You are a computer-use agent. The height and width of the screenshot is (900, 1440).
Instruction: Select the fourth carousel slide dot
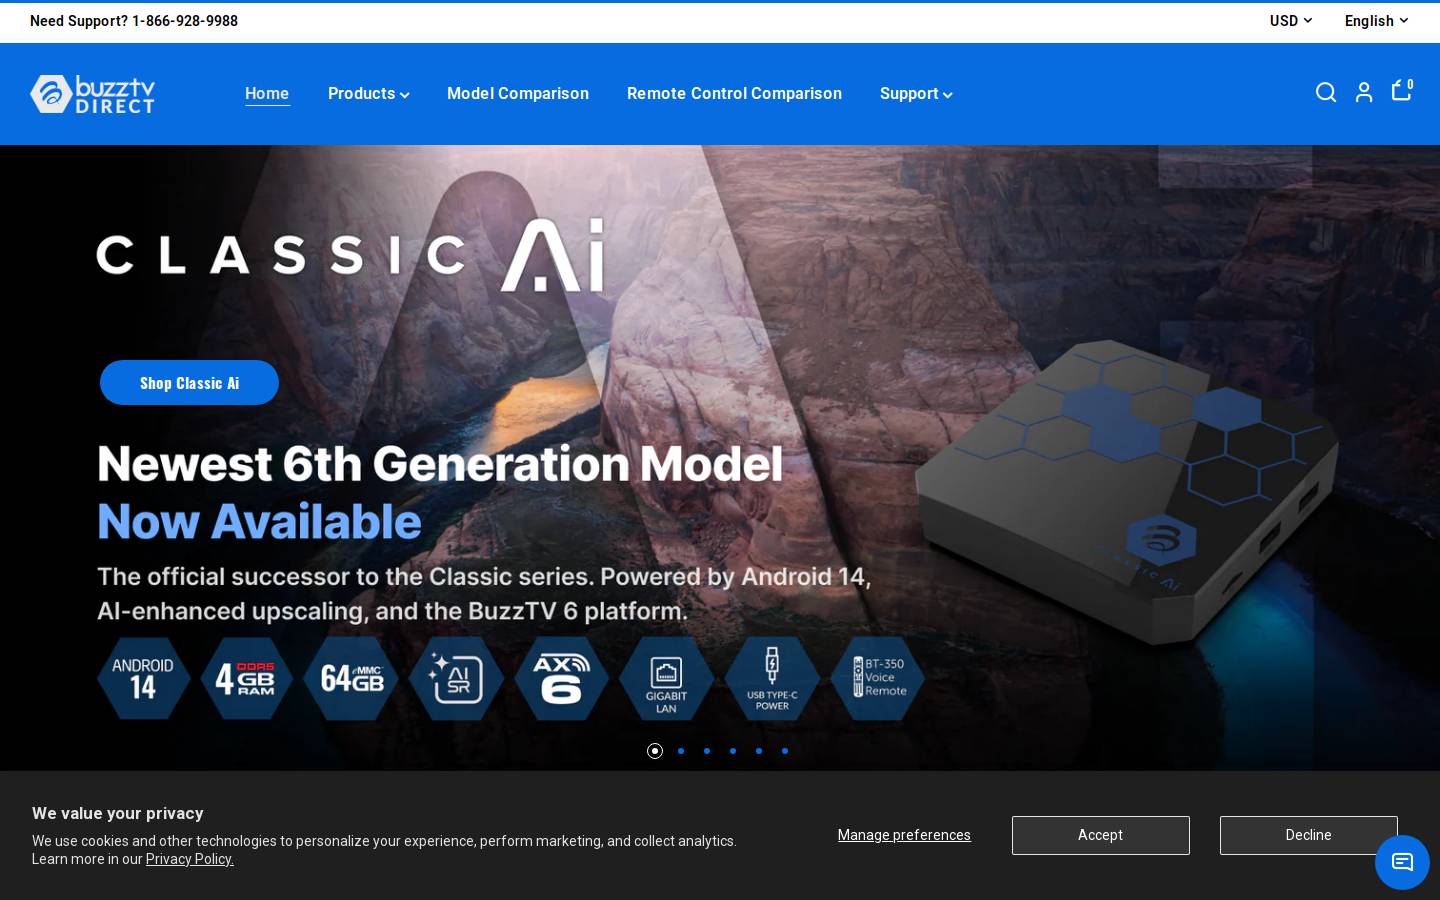733,751
